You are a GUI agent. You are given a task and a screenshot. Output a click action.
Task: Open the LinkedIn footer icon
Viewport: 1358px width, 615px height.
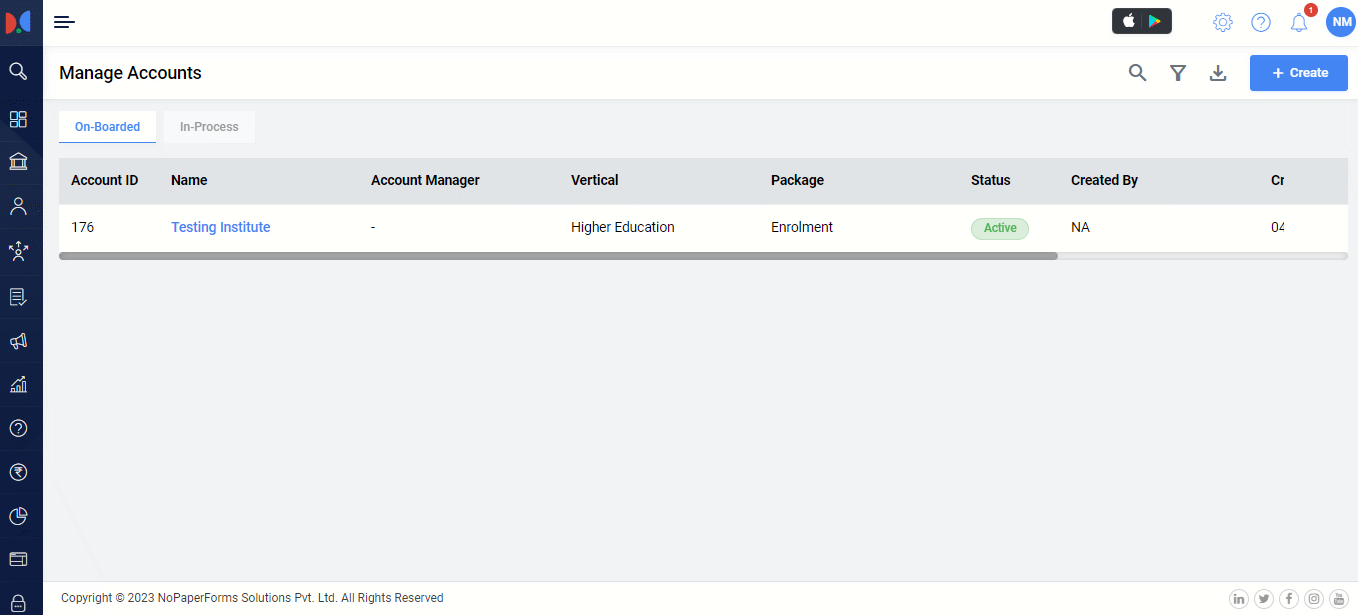pyautogui.click(x=1239, y=599)
